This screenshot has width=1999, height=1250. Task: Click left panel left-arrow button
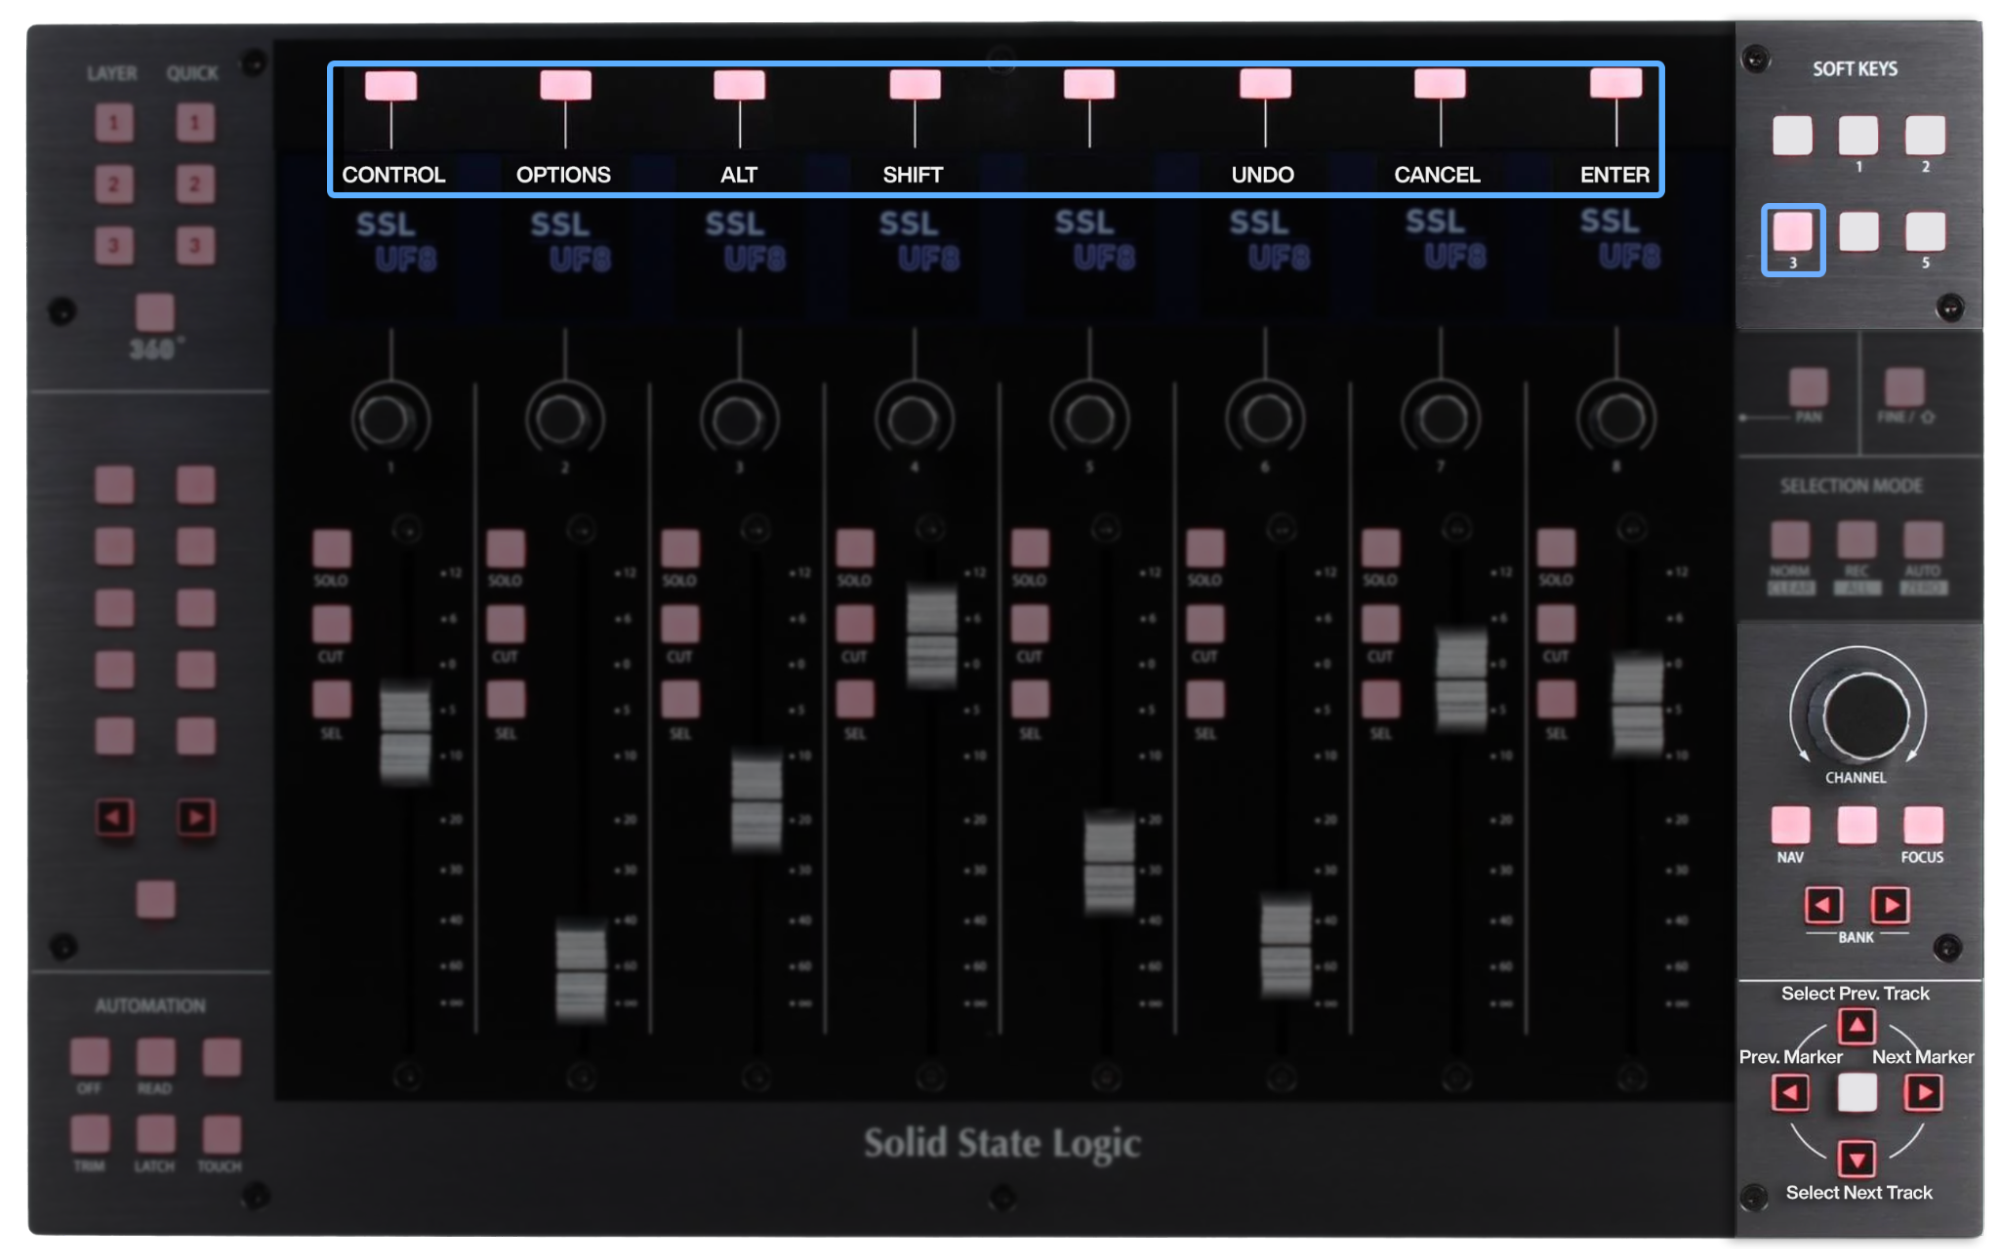point(114,818)
